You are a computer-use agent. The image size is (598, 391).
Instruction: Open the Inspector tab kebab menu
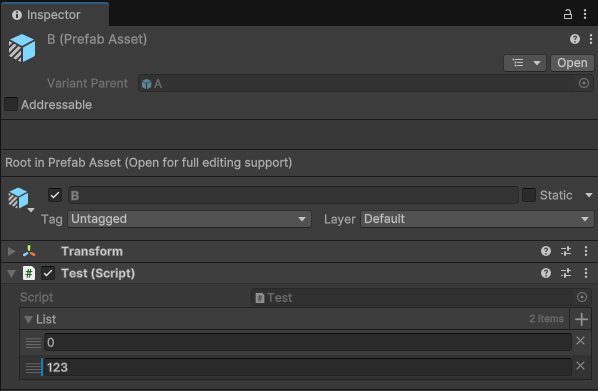(585, 14)
